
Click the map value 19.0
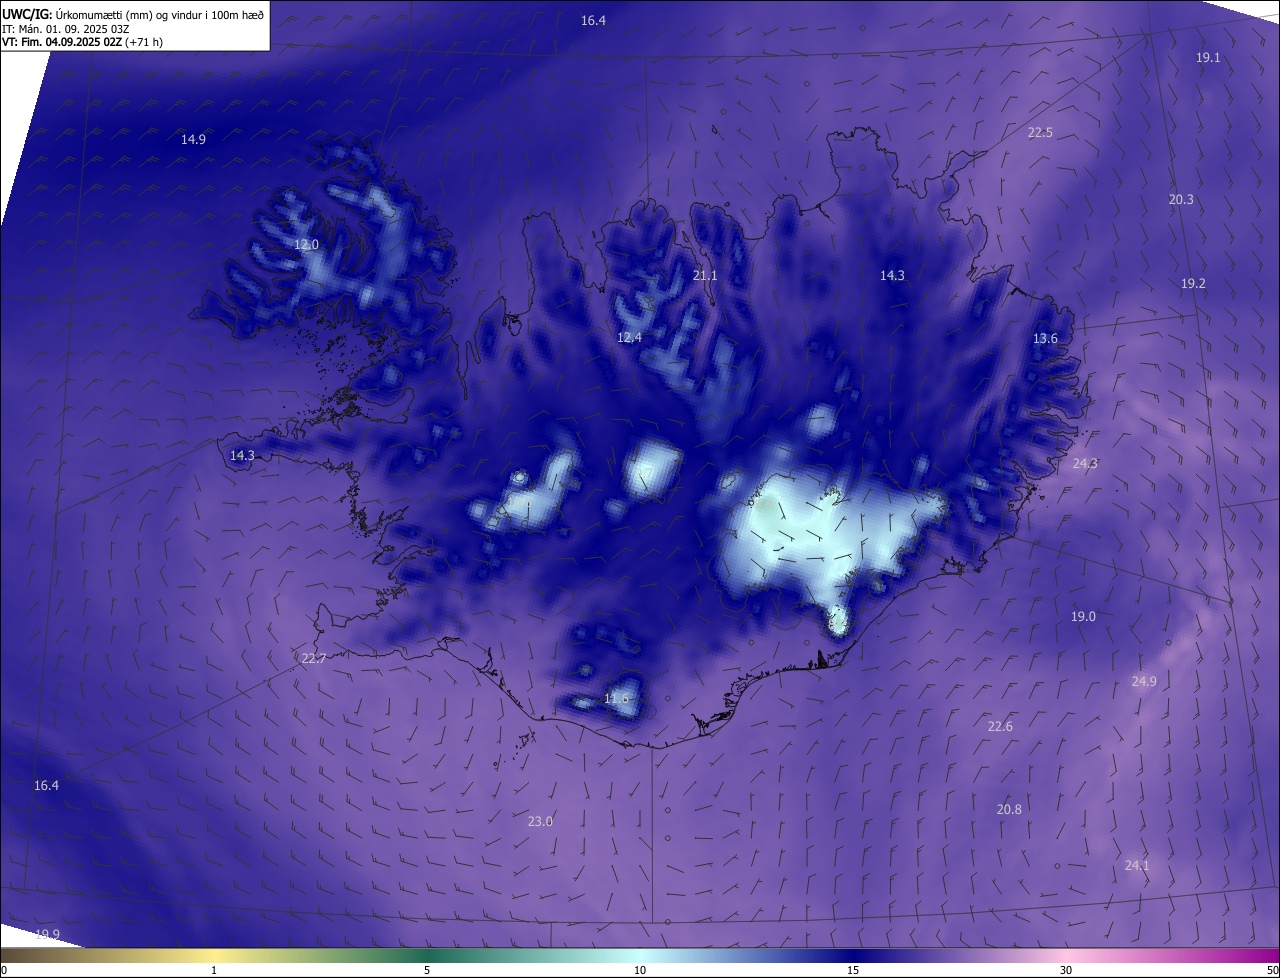[x=1083, y=617]
